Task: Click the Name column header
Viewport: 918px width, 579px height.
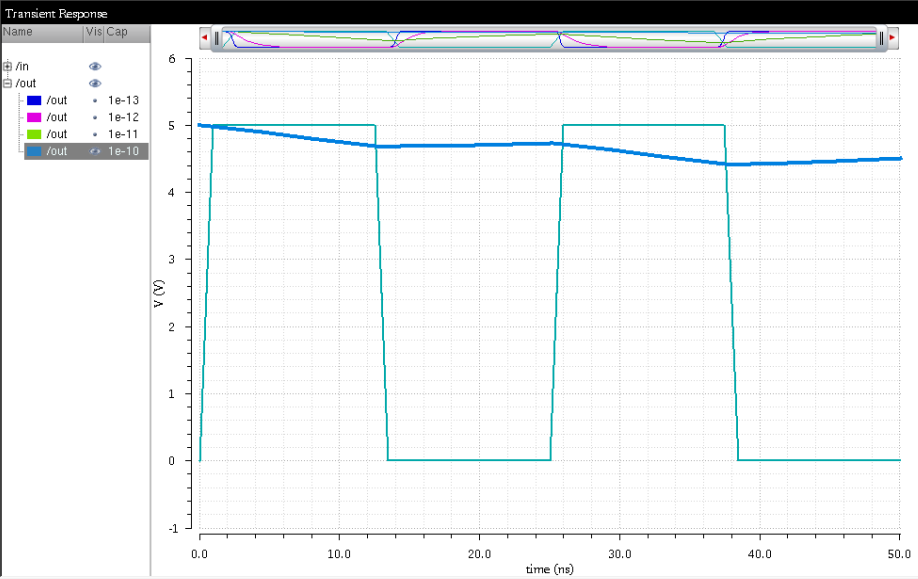Action: point(40,32)
